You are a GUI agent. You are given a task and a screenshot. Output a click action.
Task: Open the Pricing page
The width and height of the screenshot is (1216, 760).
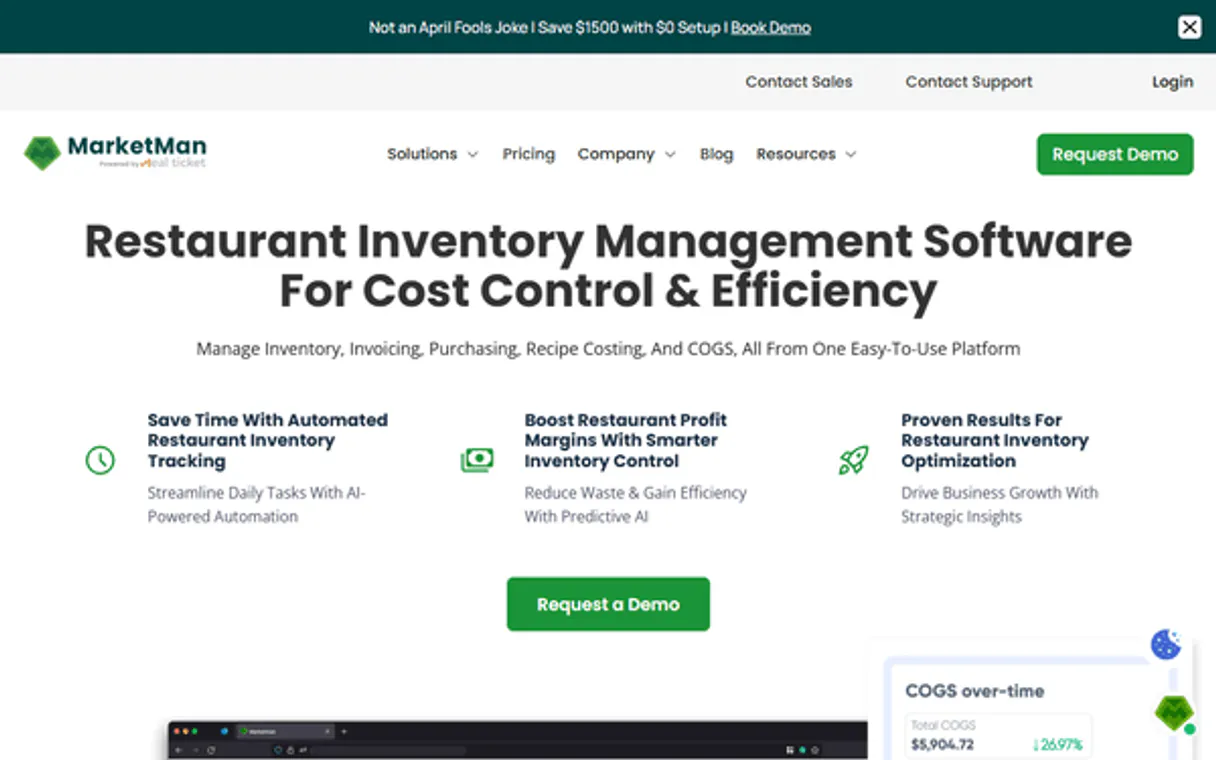[528, 154]
